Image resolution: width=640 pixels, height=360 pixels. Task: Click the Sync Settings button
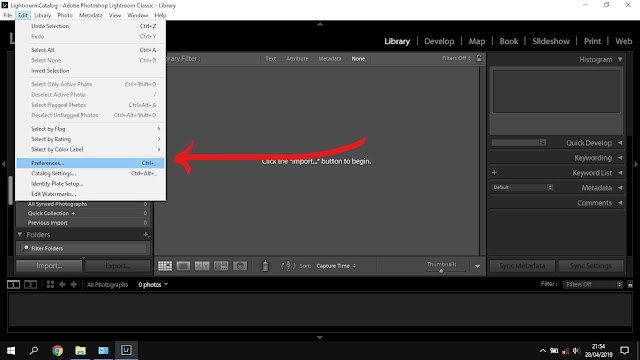pyautogui.click(x=591, y=266)
